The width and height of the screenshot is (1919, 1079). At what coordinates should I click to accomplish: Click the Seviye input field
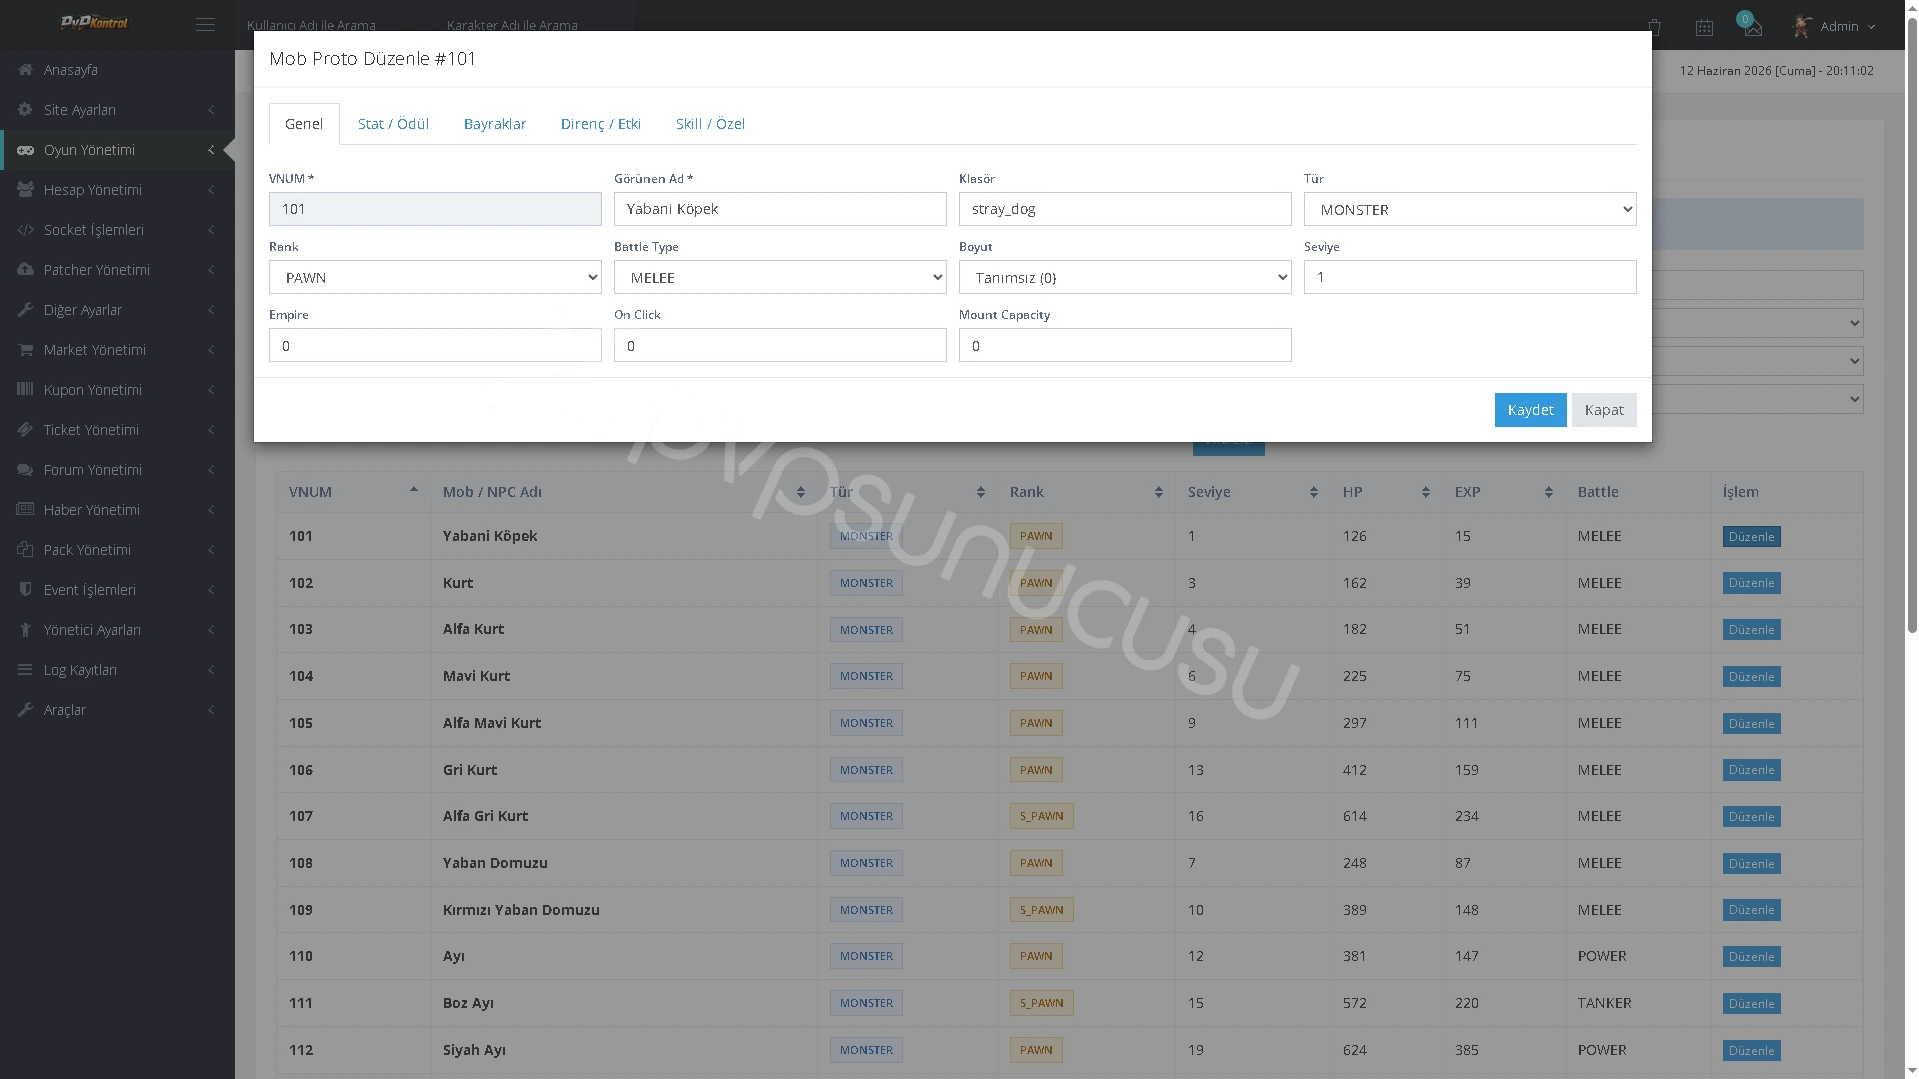coord(1470,277)
